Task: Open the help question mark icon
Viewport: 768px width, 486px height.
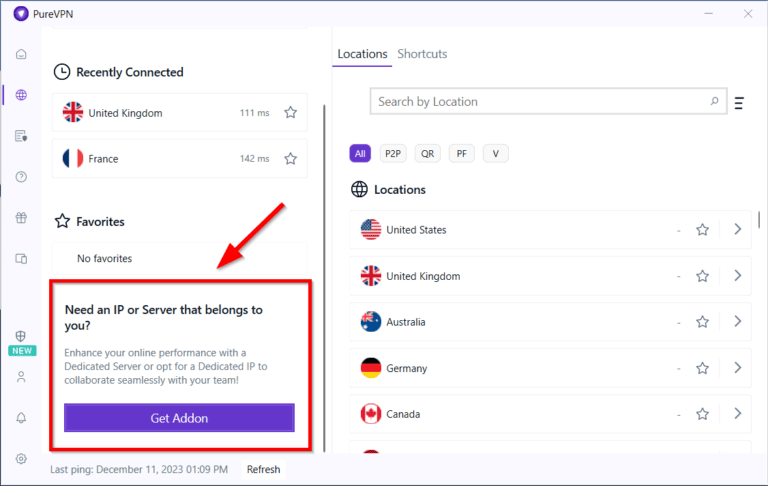Action: [21, 177]
